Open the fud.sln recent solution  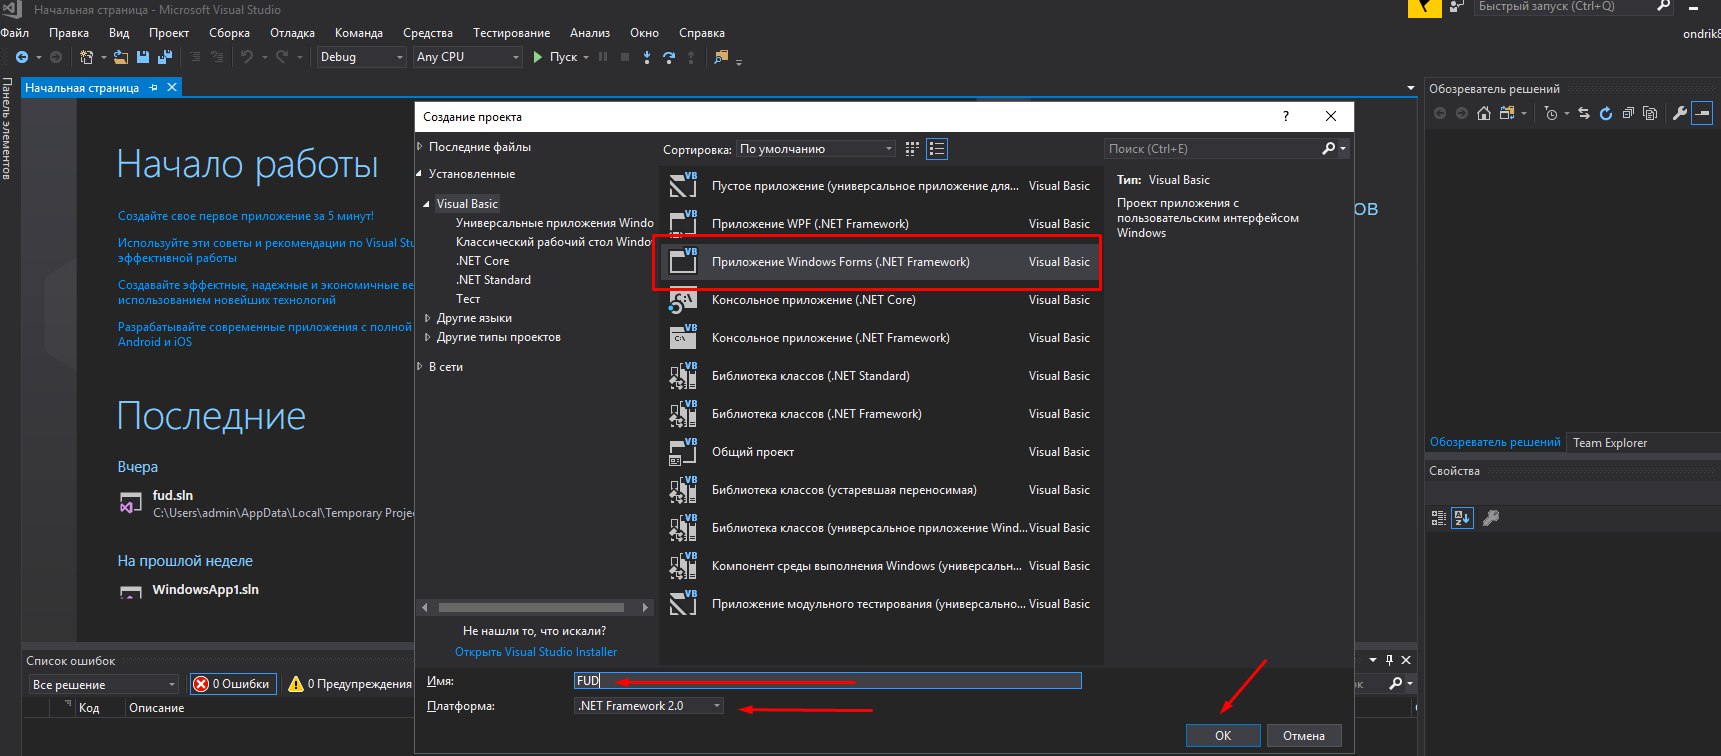(x=173, y=495)
